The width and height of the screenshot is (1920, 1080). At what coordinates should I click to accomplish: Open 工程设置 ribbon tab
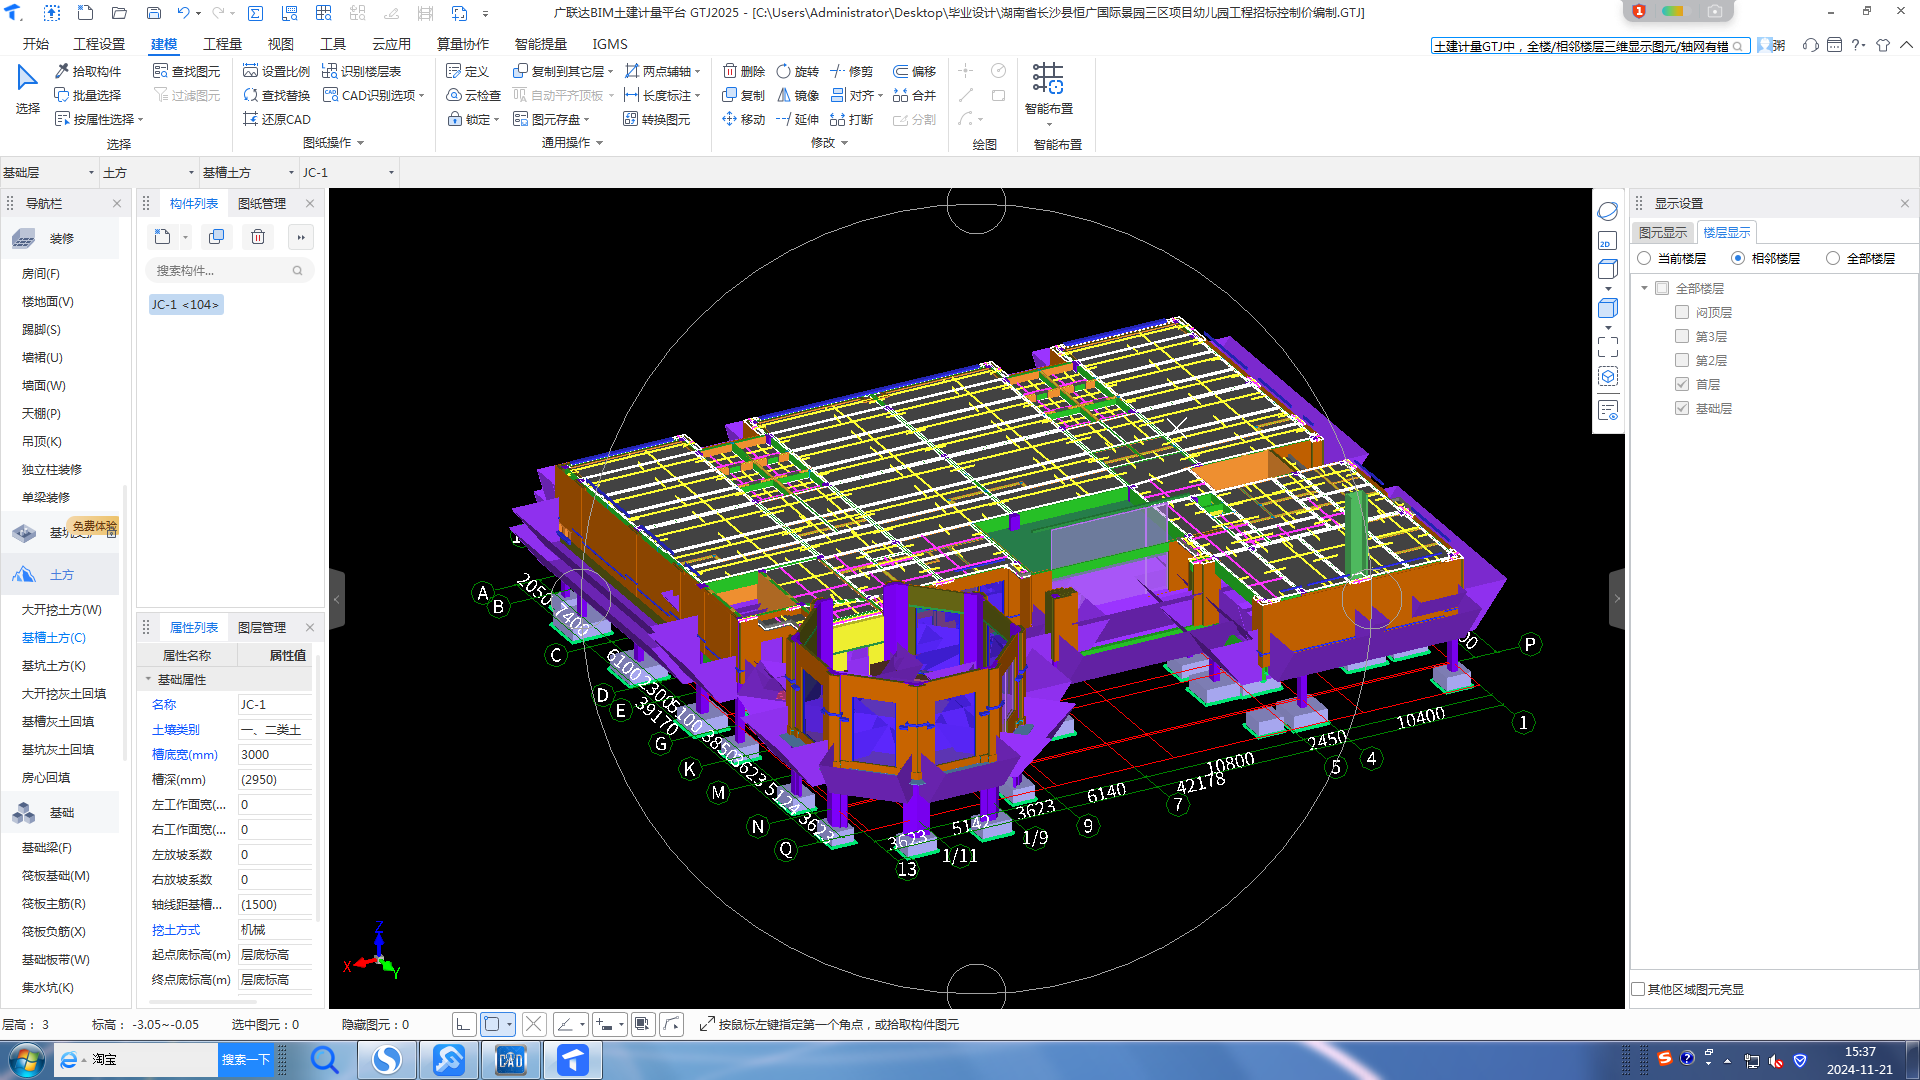coord(99,44)
